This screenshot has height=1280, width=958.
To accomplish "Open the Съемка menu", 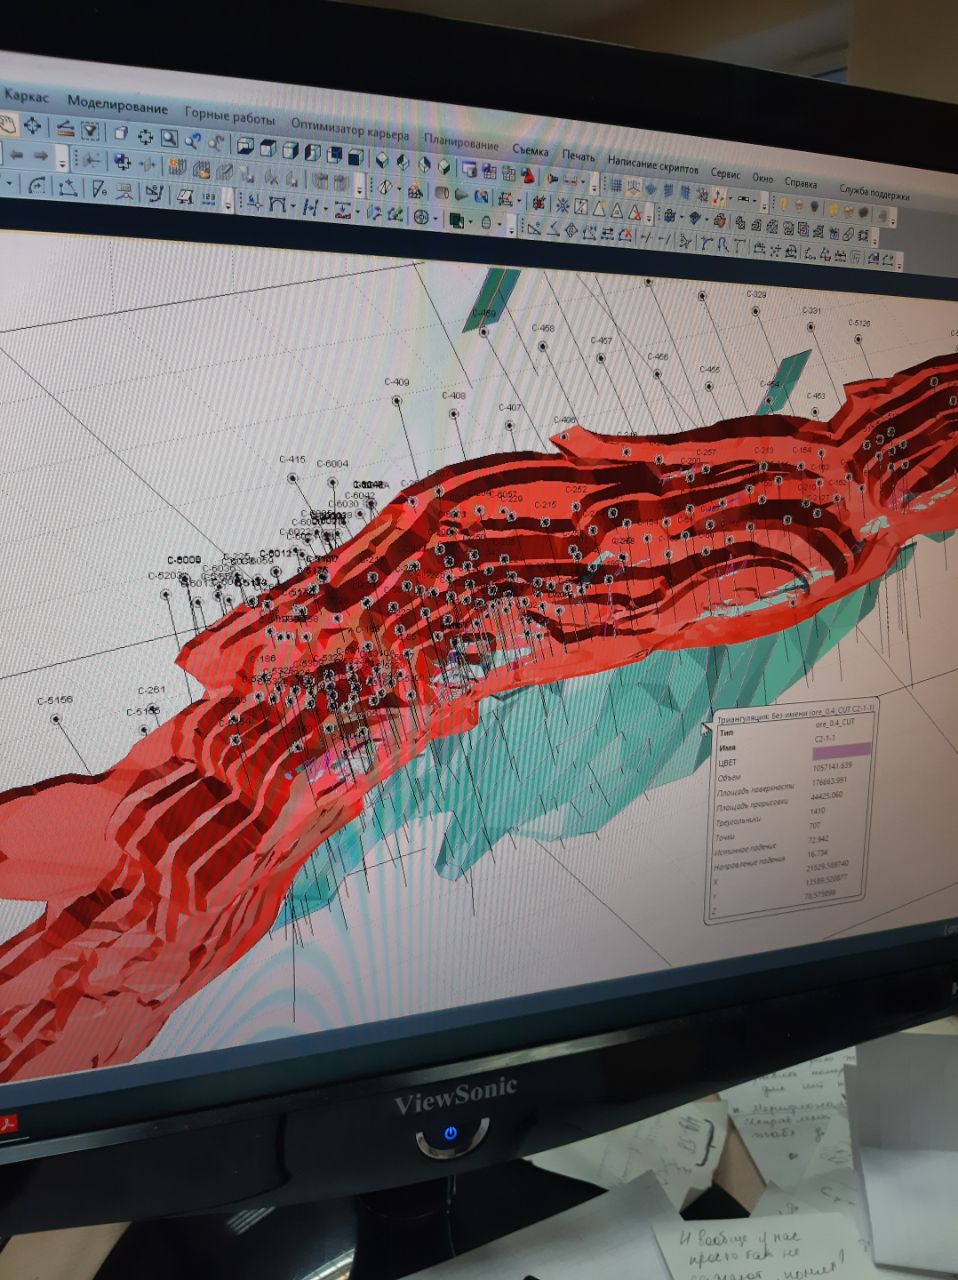I will click(x=530, y=150).
